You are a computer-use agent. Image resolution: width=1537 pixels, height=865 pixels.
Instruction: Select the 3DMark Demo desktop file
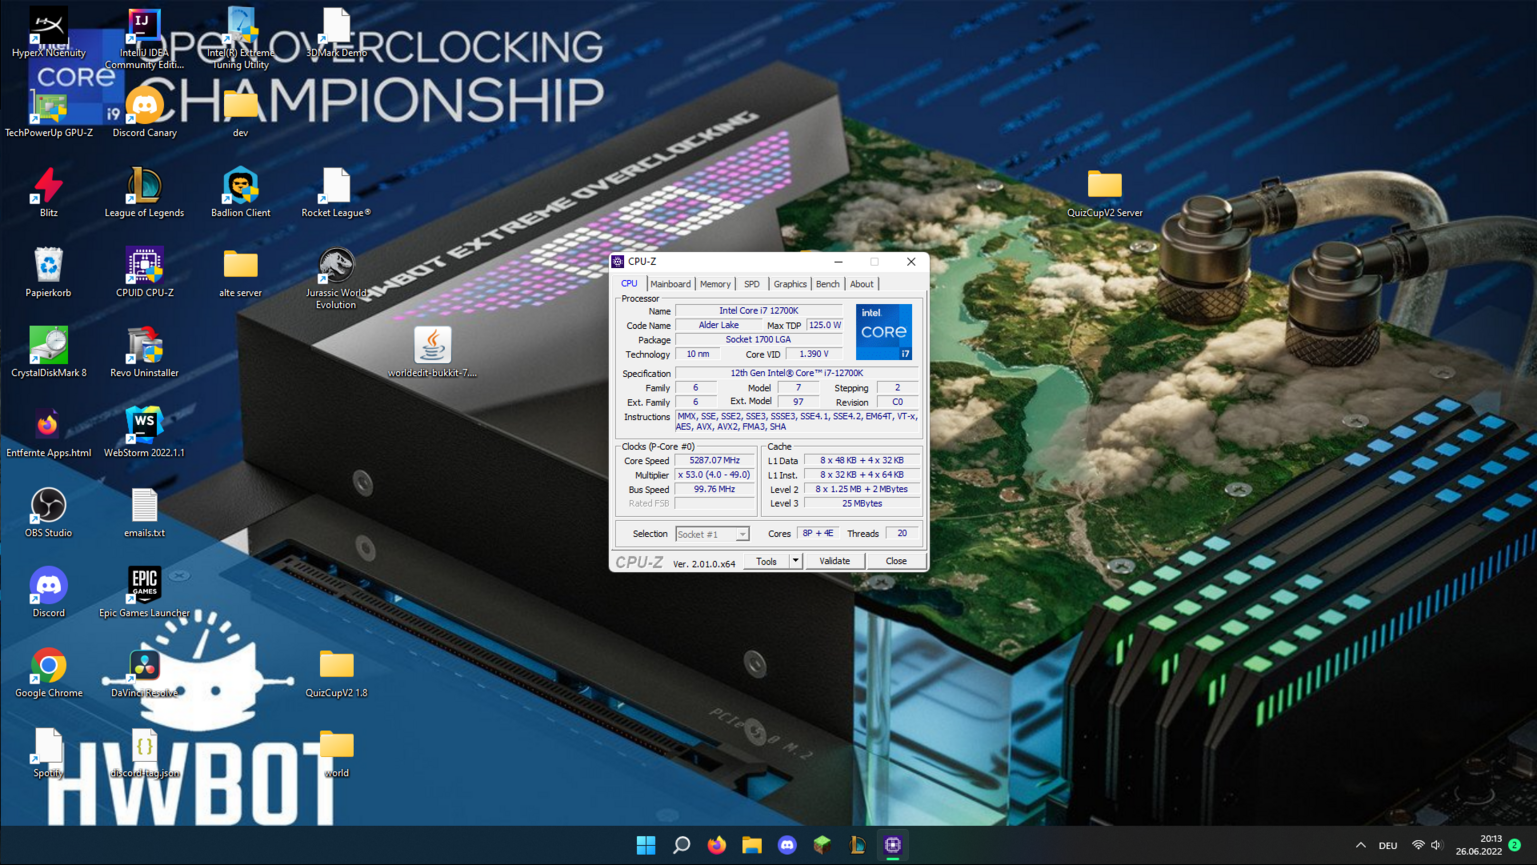coord(336,33)
